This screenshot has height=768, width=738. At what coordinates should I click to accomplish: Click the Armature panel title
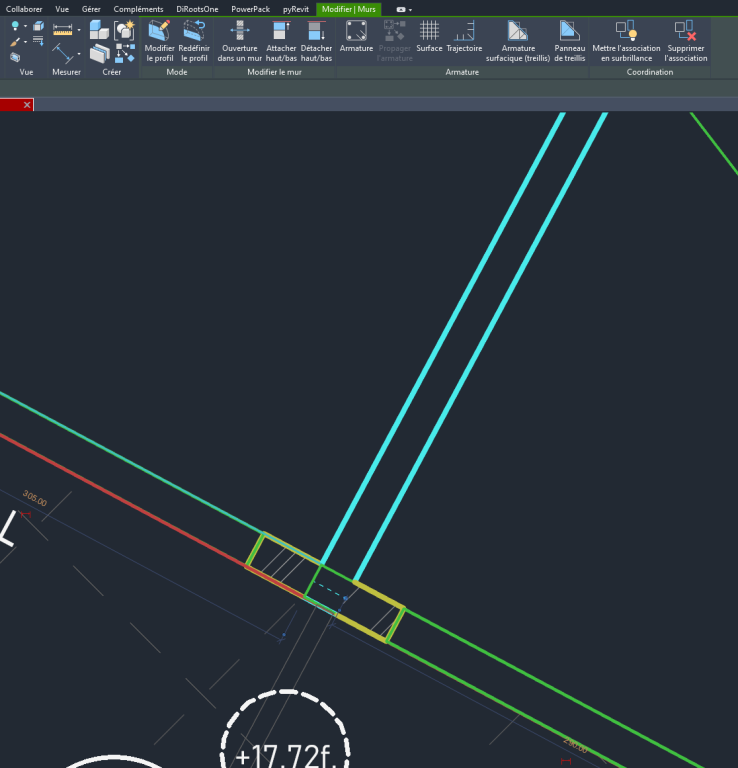[462, 72]
